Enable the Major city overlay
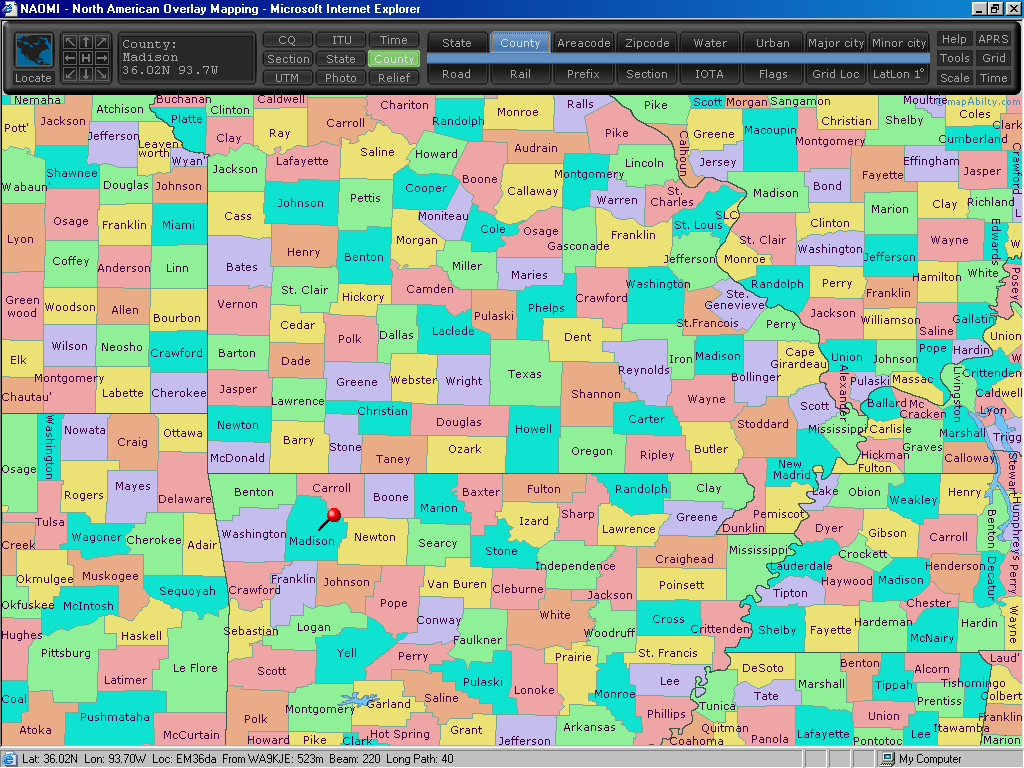1024x768 pixels. (835, 43)
